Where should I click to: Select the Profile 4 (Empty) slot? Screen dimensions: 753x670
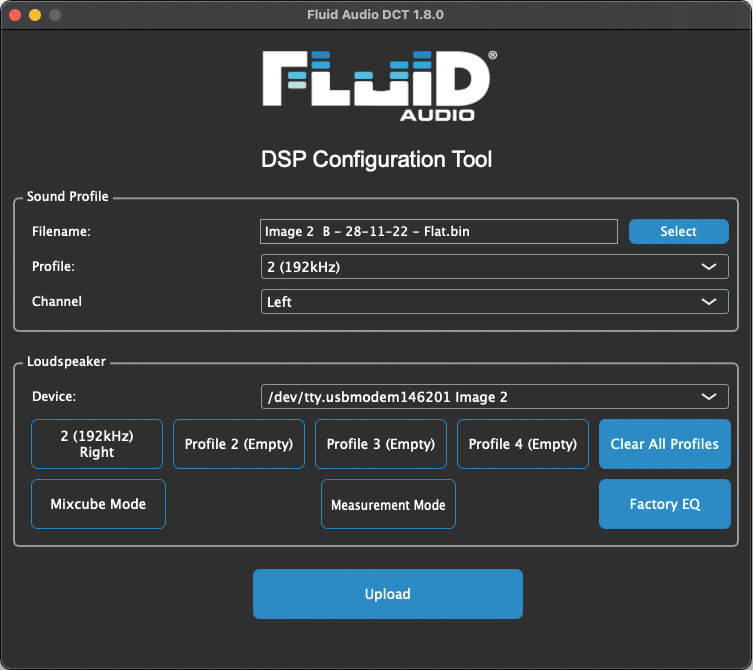coord(523,444)
